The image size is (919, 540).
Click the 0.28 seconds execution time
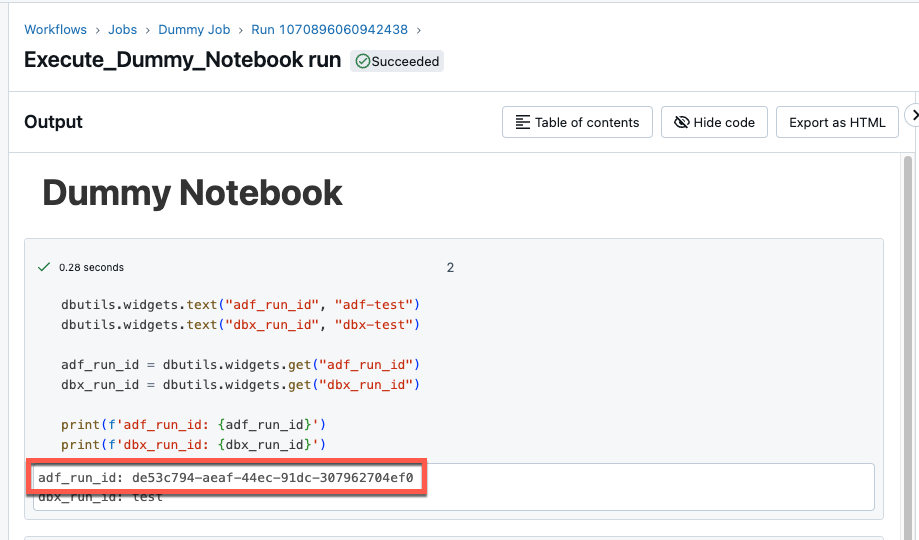click(91, 268)
